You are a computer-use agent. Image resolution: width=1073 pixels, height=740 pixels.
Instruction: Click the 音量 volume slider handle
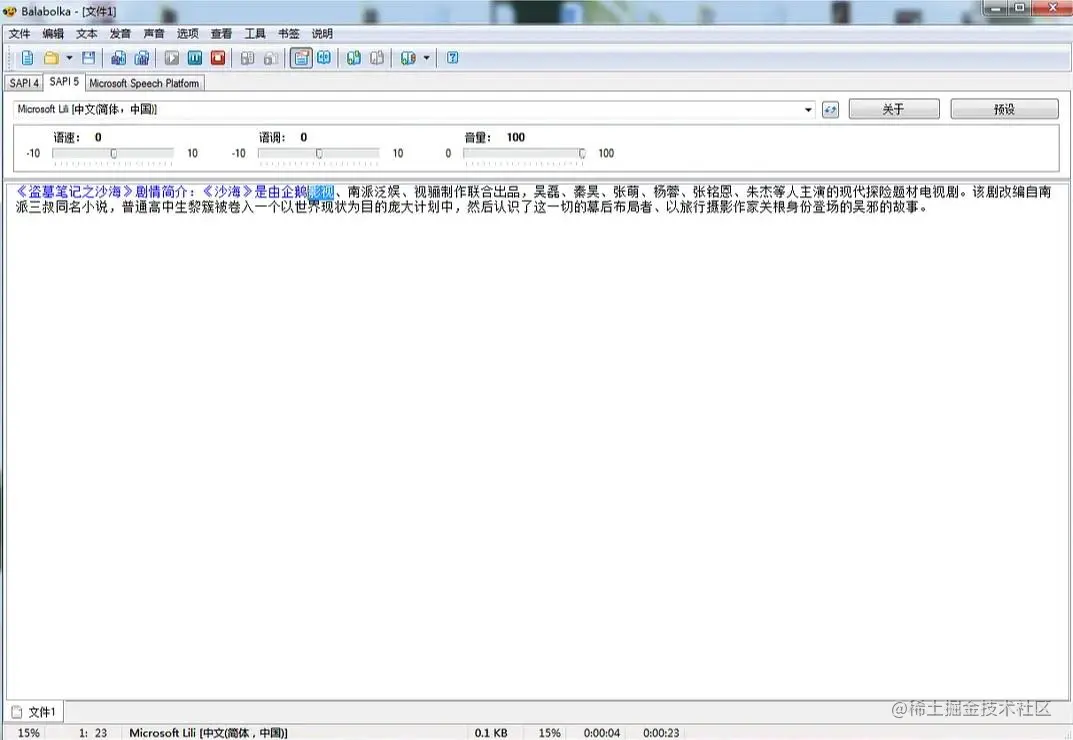click(x=582, y=153)
